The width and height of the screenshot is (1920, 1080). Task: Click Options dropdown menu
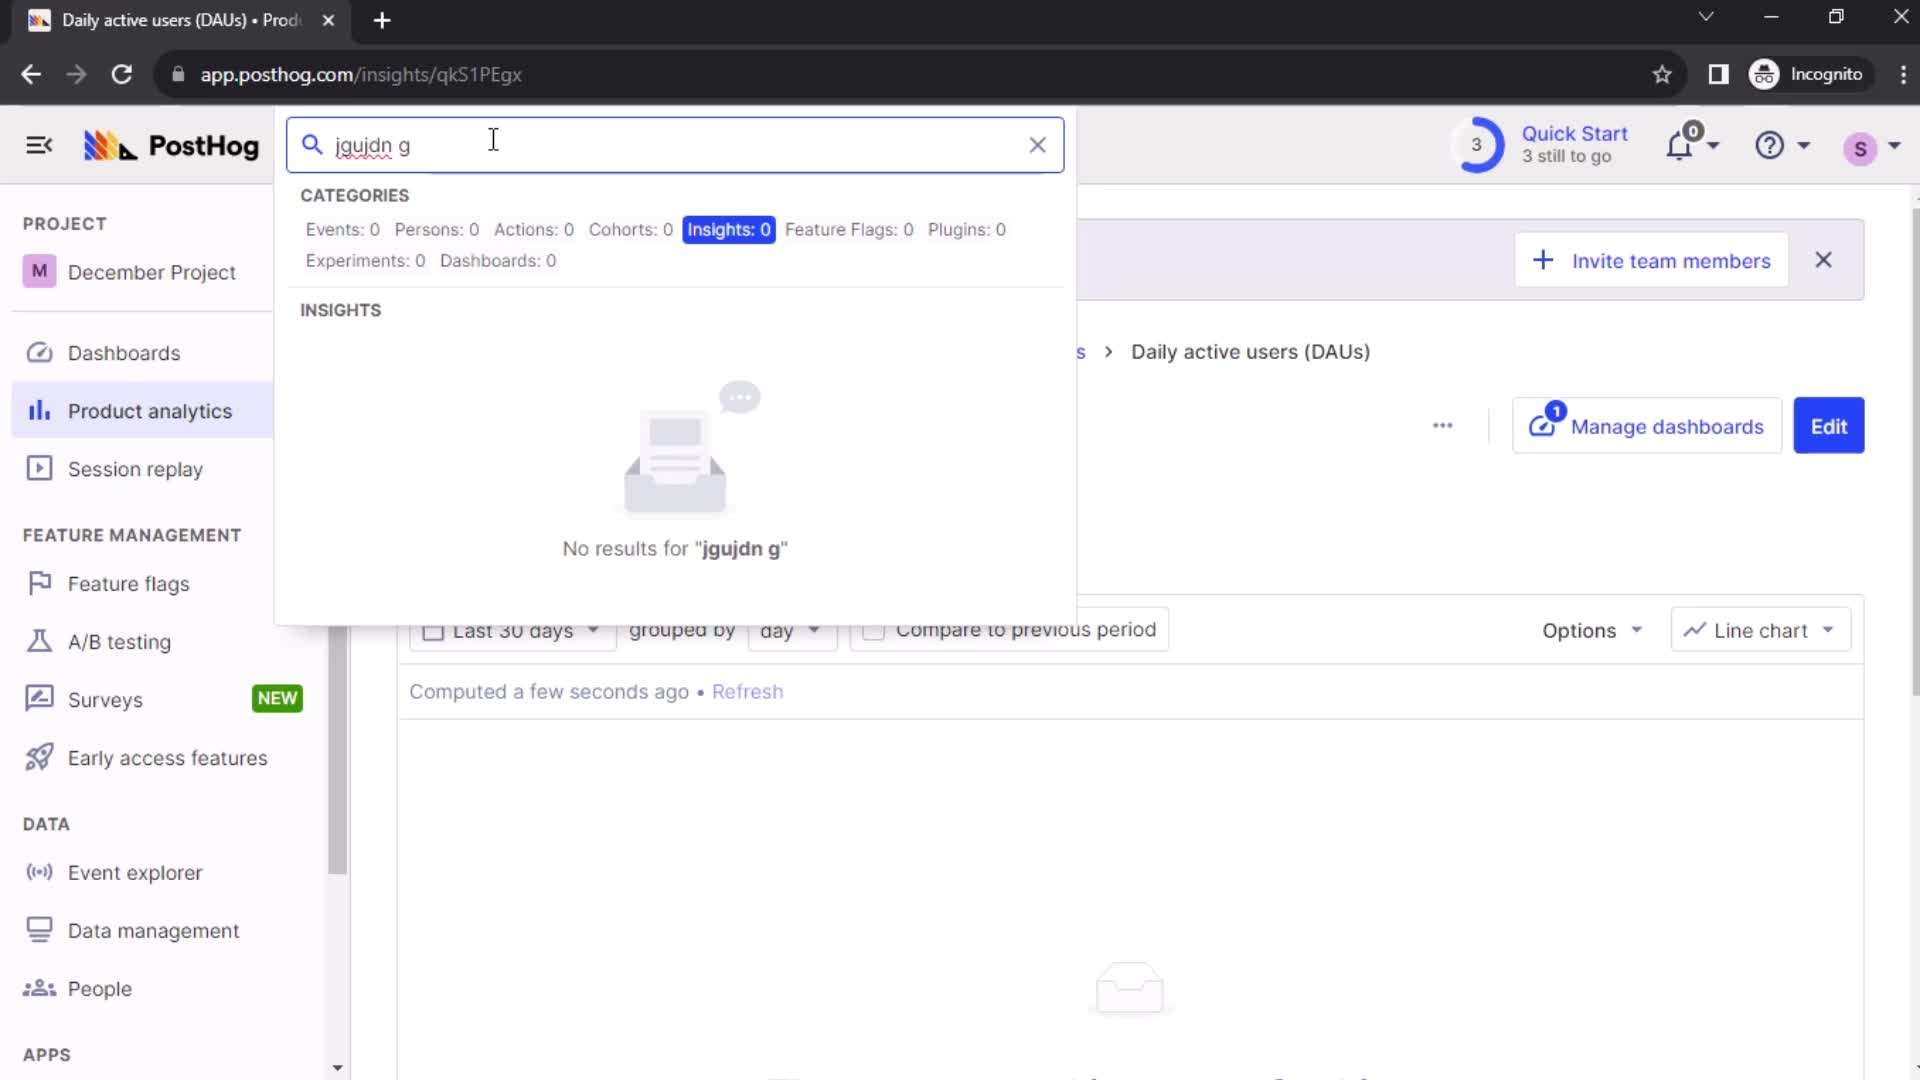point(1590,629)
